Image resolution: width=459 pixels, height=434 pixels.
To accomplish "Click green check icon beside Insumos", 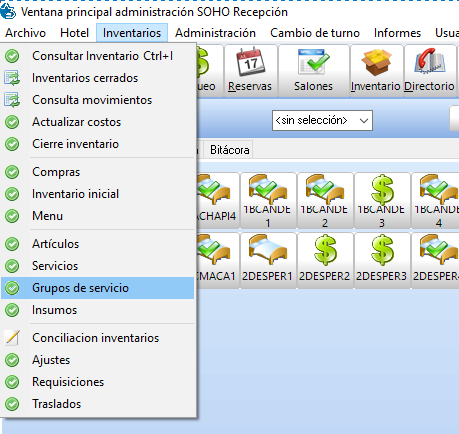I will (x=12, y=310).
